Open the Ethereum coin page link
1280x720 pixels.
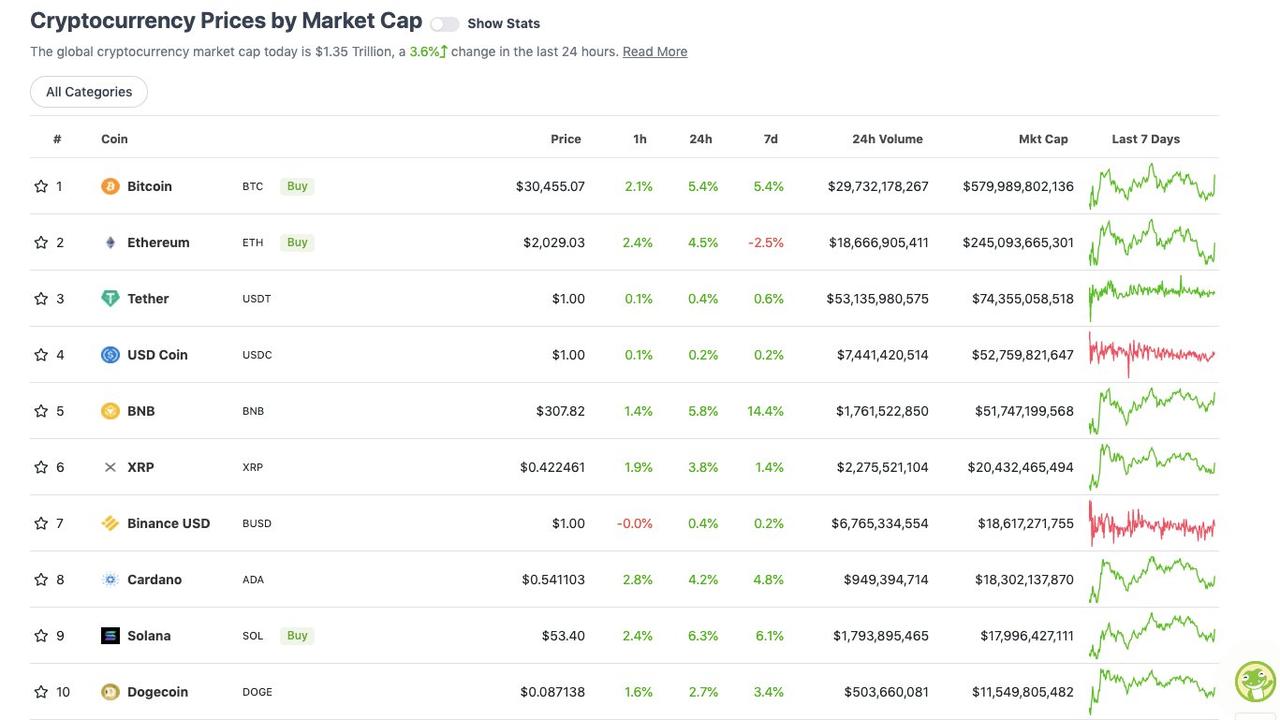pyautogui.click(x=158, y=242)
